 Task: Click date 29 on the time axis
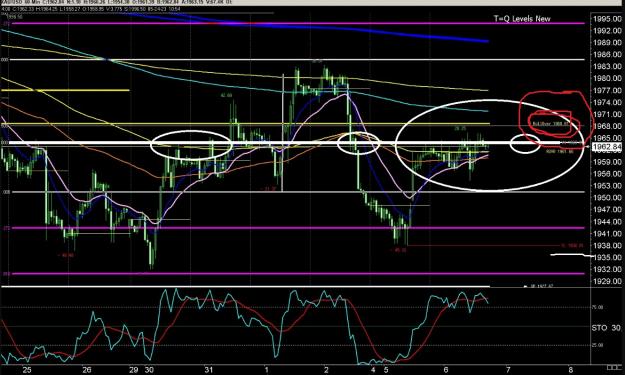coord(134,370)
